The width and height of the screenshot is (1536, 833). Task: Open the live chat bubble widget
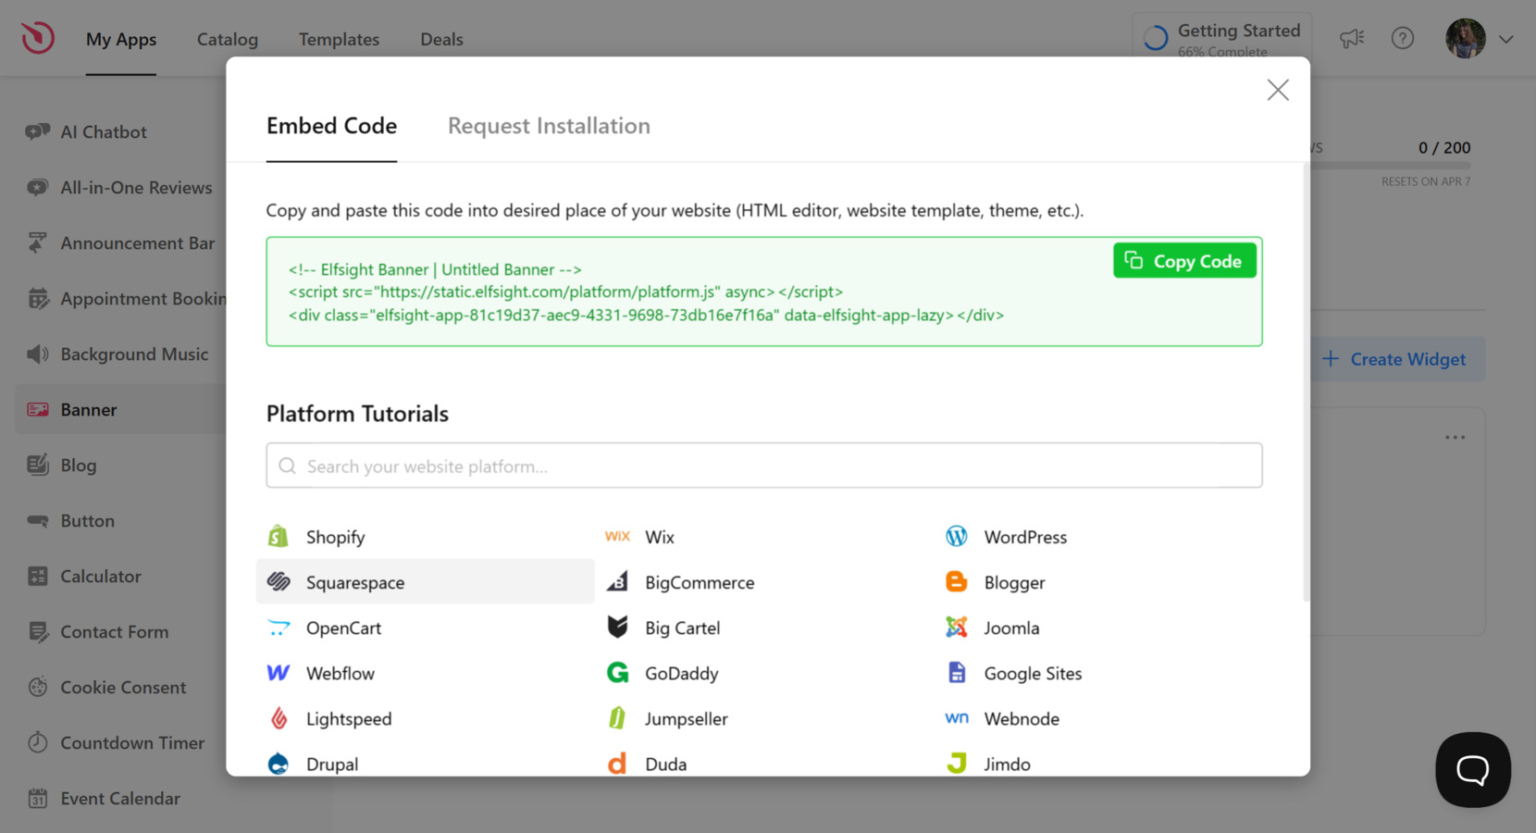pyautogui.click(x=1472, y=769)
